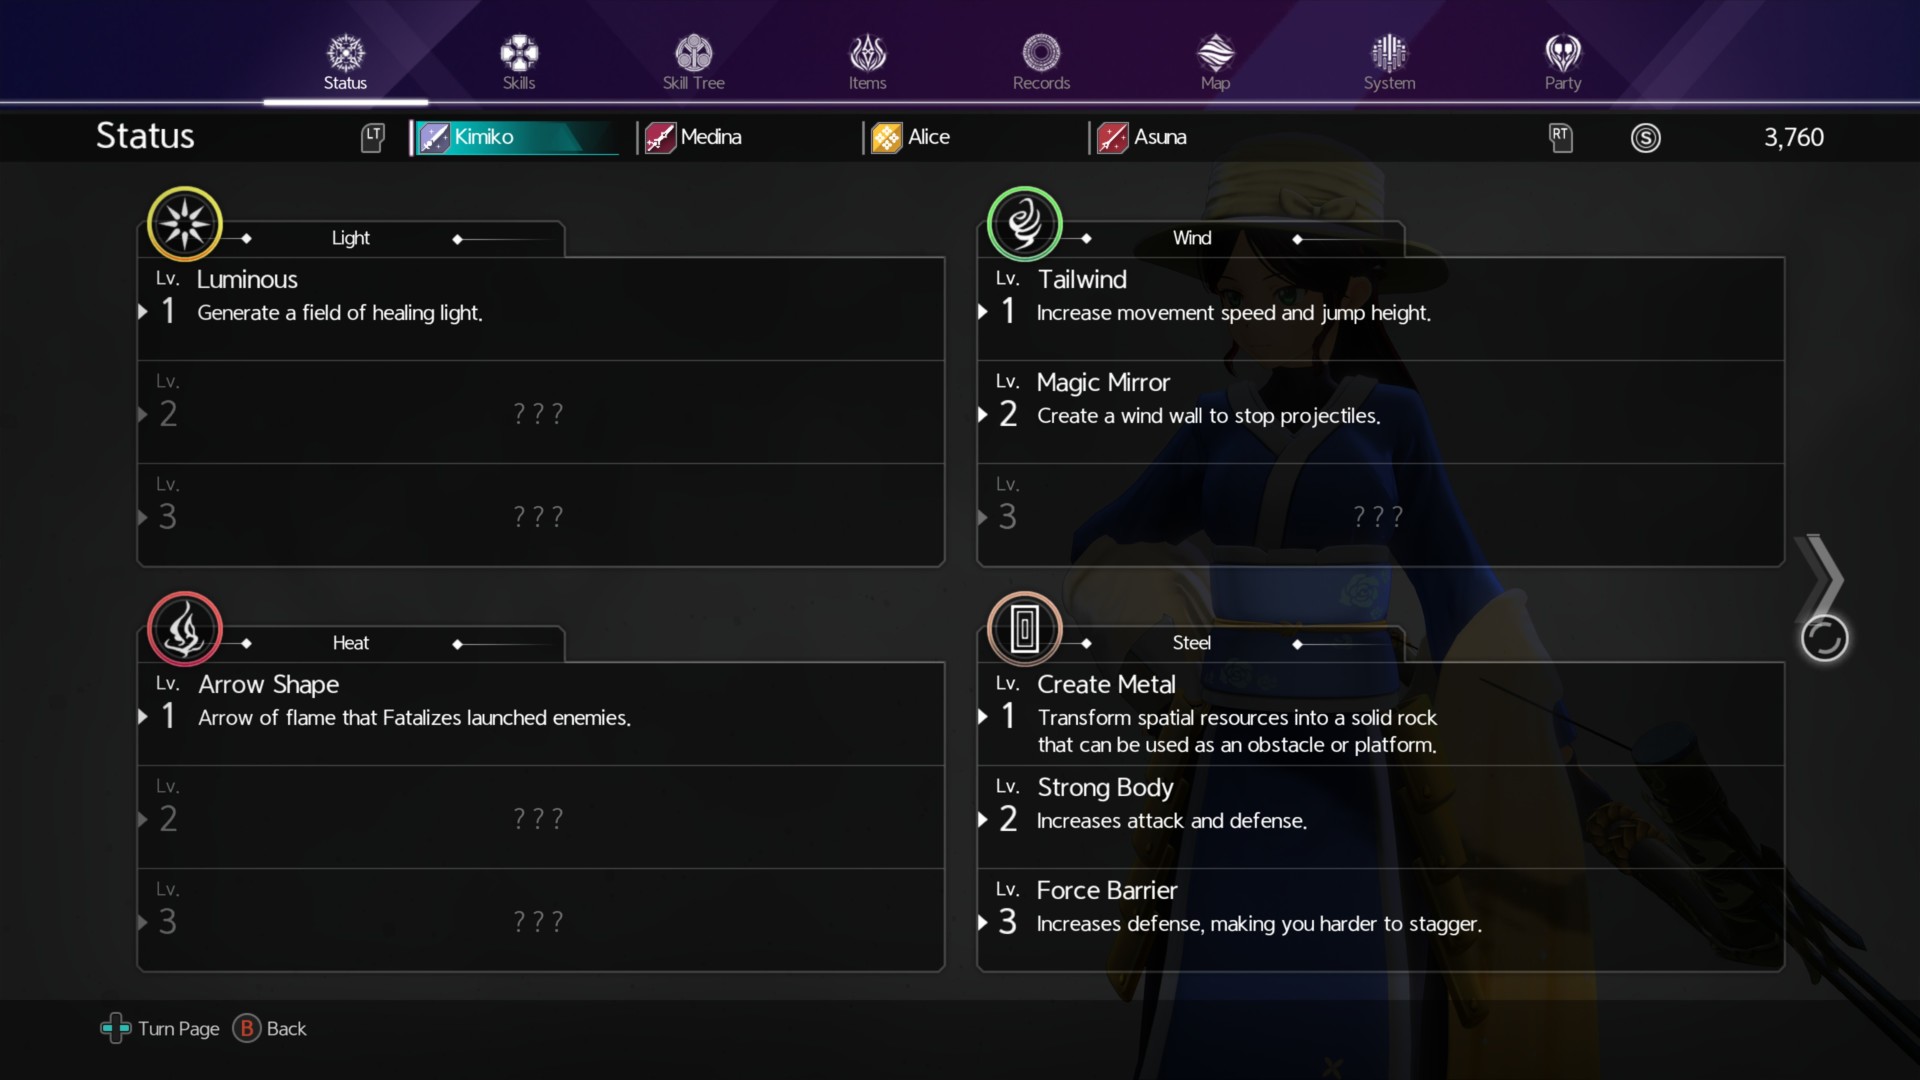Expand the Magic Mirror skill entry
This screenshot has width=1920, height=1080.
pos(1381,412)
